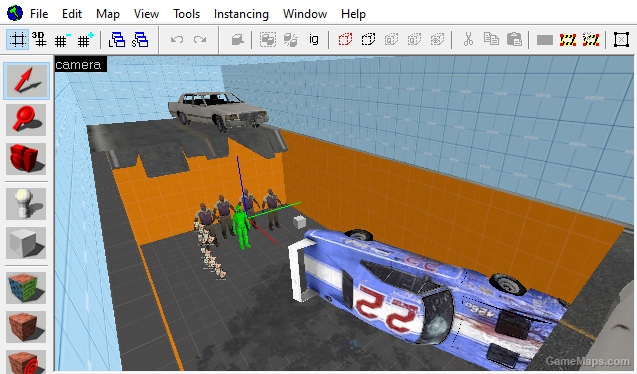Select the Entity tool lightbulb icon
Screen dimensions: 637x374
coord(26,203)
